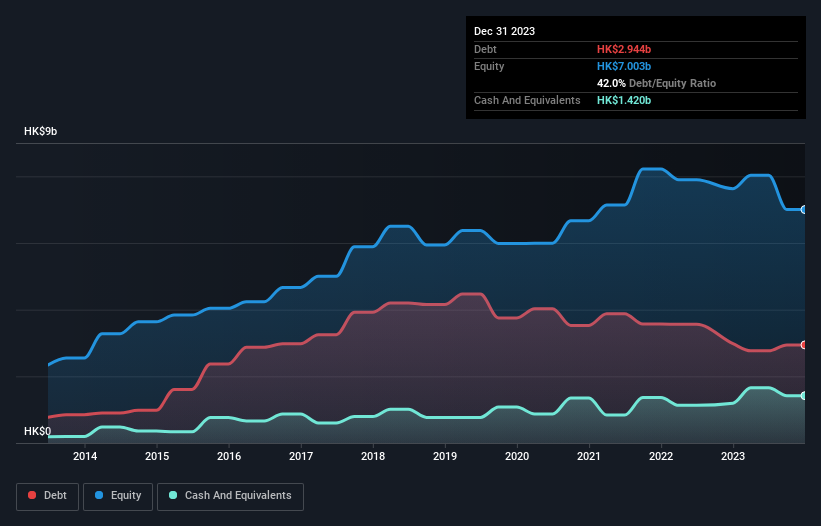Toggle the Debt series legend button
Viewport: 821px width, 526px height.
click(48, 496)
